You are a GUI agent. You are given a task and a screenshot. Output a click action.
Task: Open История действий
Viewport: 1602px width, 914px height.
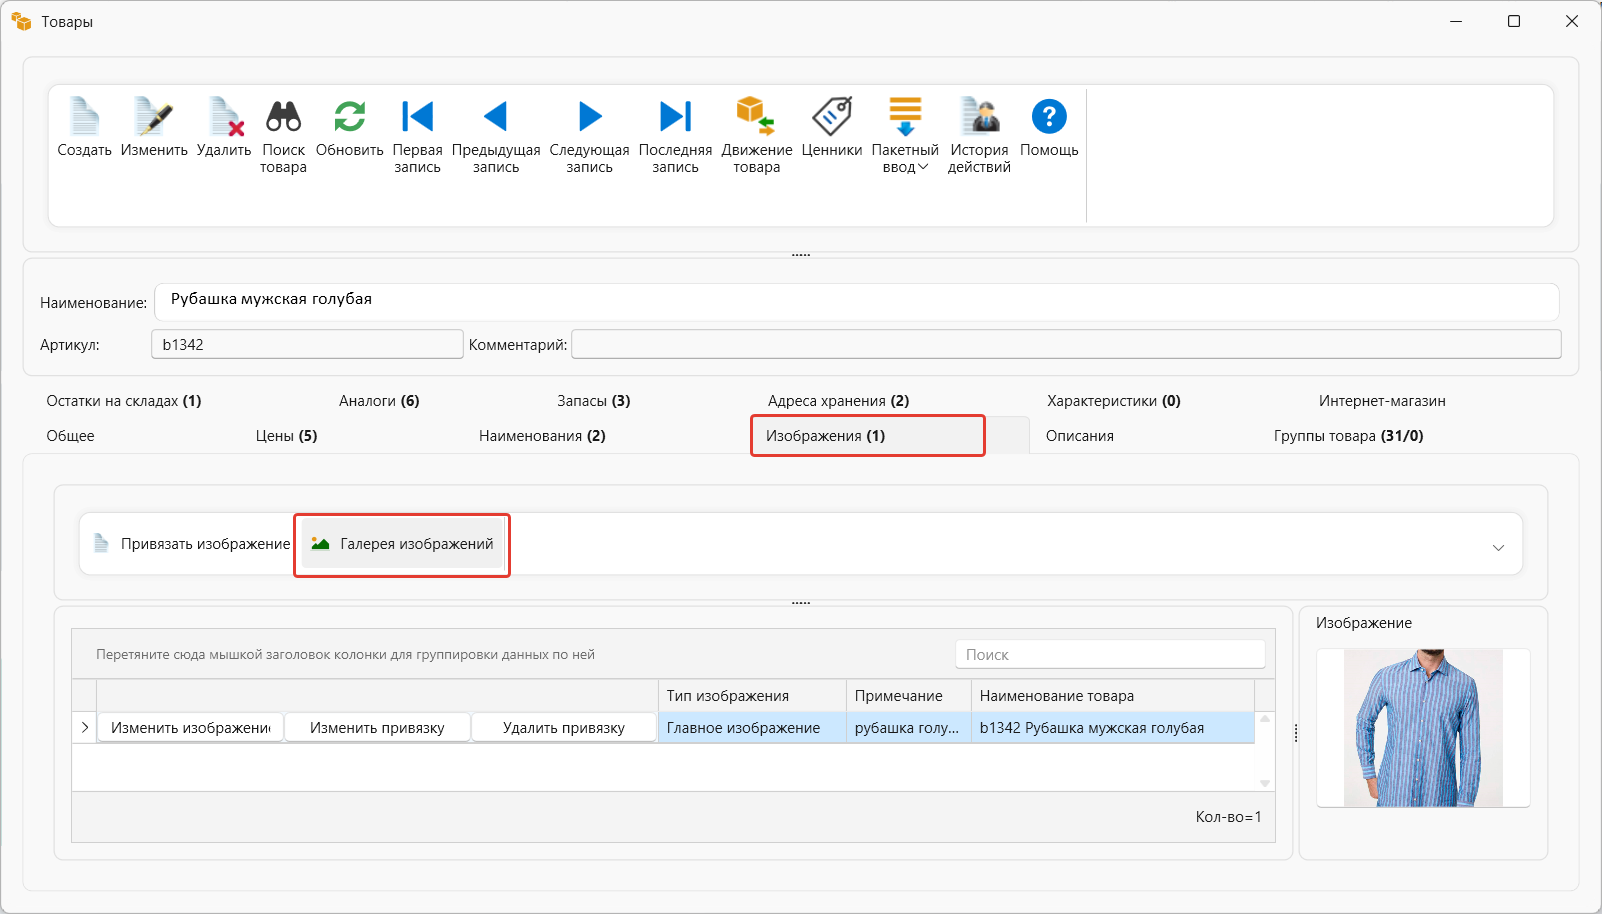tap(979, 117)
